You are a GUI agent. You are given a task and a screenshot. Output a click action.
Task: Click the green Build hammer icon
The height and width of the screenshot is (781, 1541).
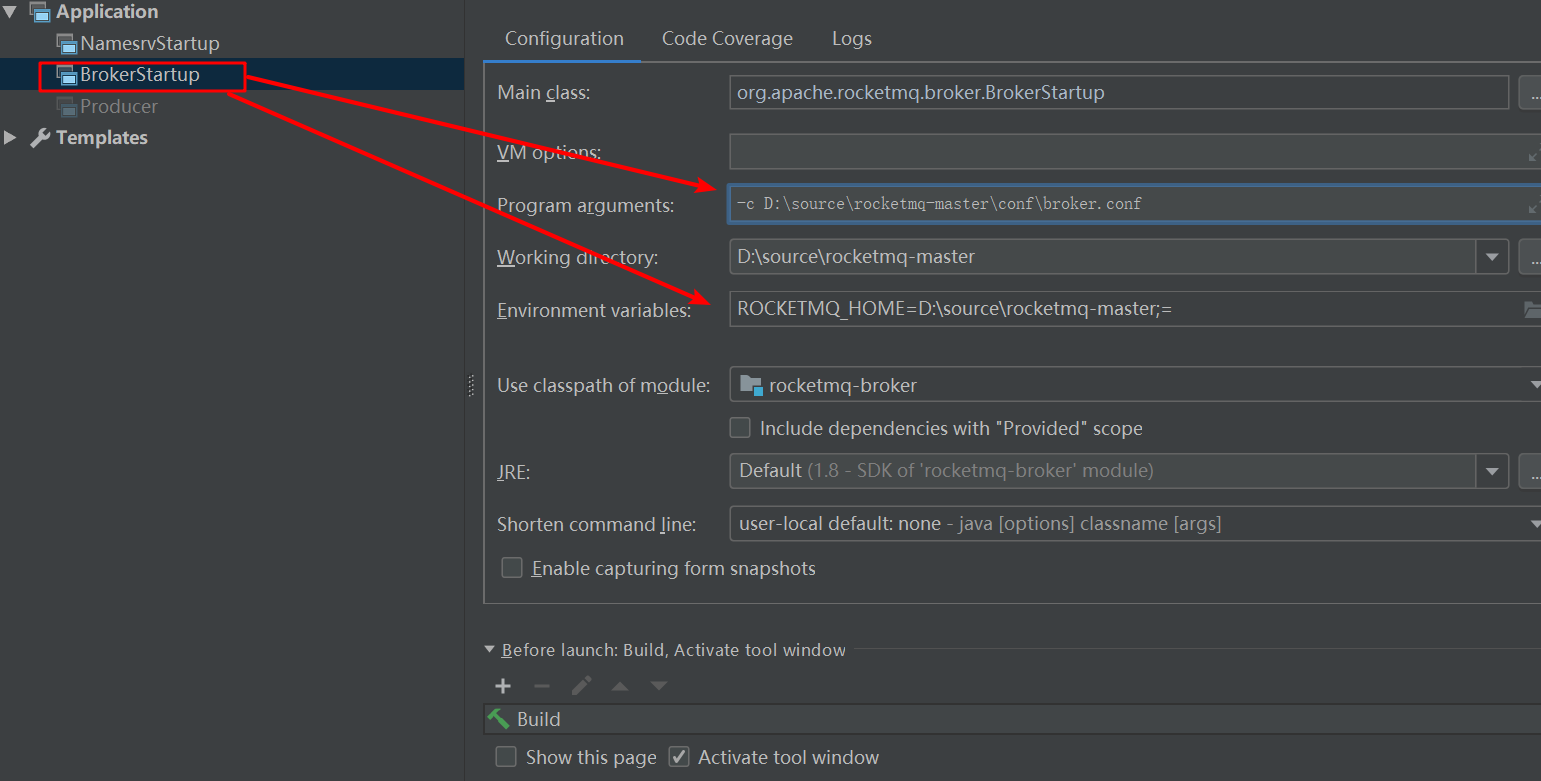(x=498, y=718)
